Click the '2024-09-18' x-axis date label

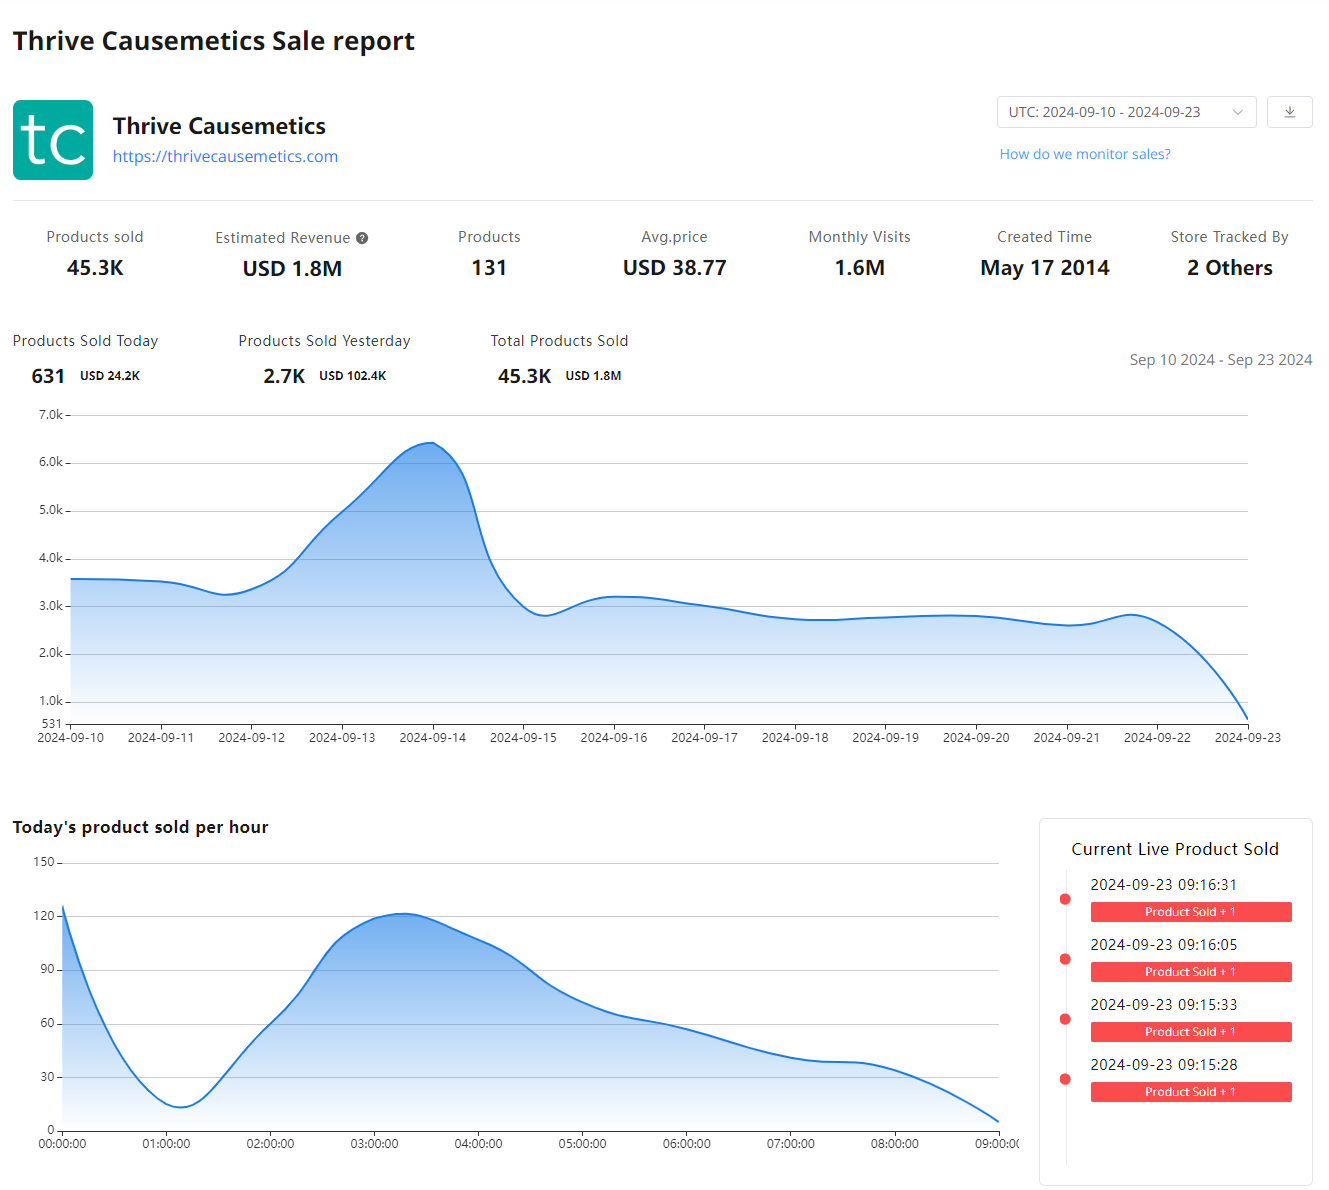coord(795,738)
